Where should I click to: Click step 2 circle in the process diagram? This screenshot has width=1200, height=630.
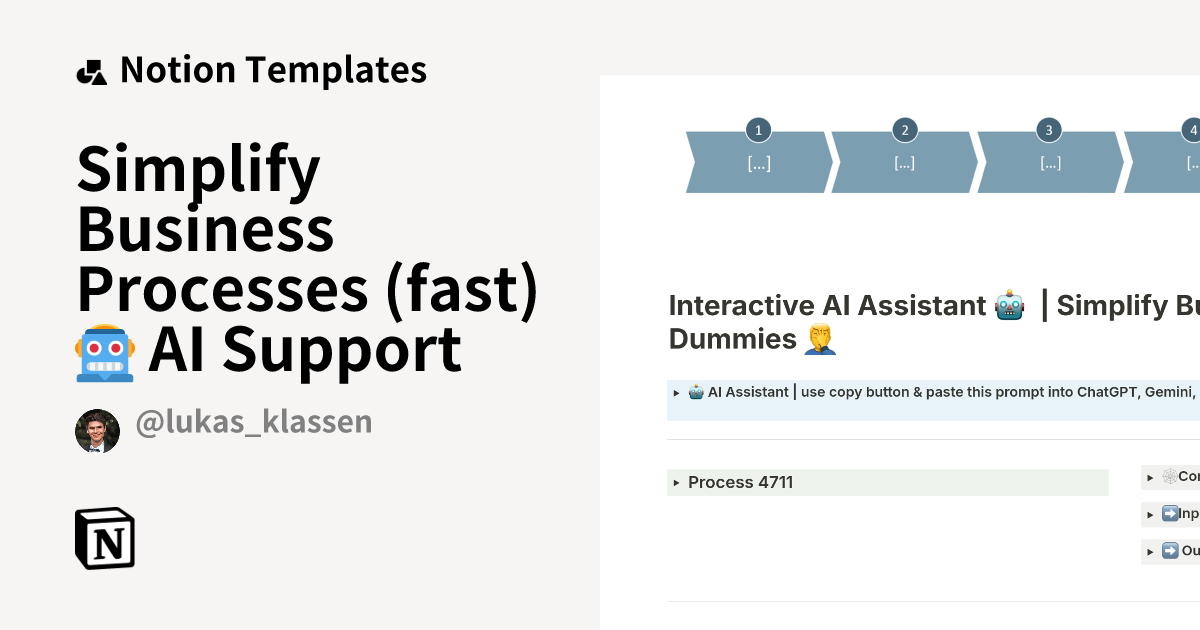904,129
